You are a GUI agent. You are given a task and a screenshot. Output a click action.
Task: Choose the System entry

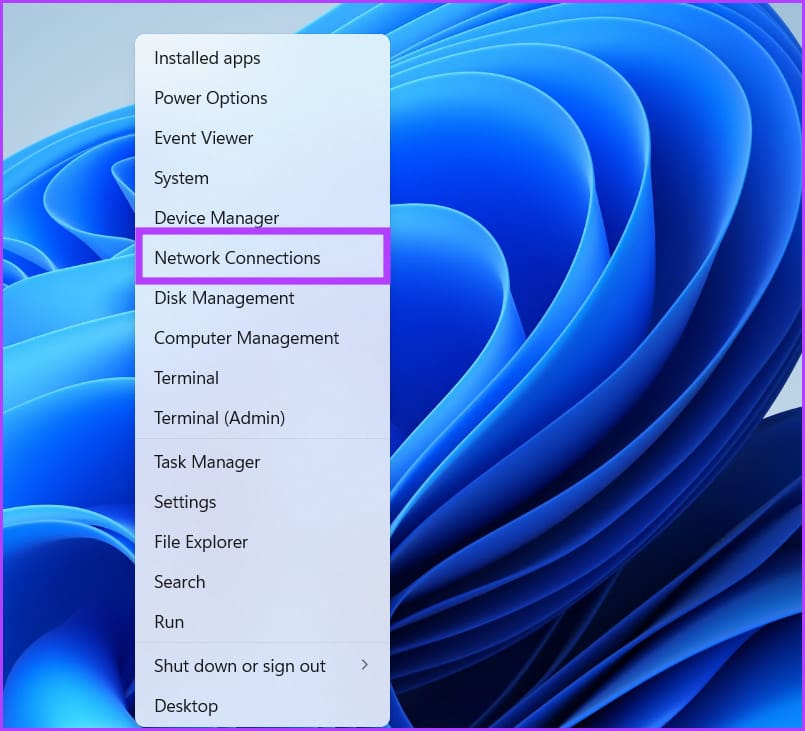tap(262, 178)
